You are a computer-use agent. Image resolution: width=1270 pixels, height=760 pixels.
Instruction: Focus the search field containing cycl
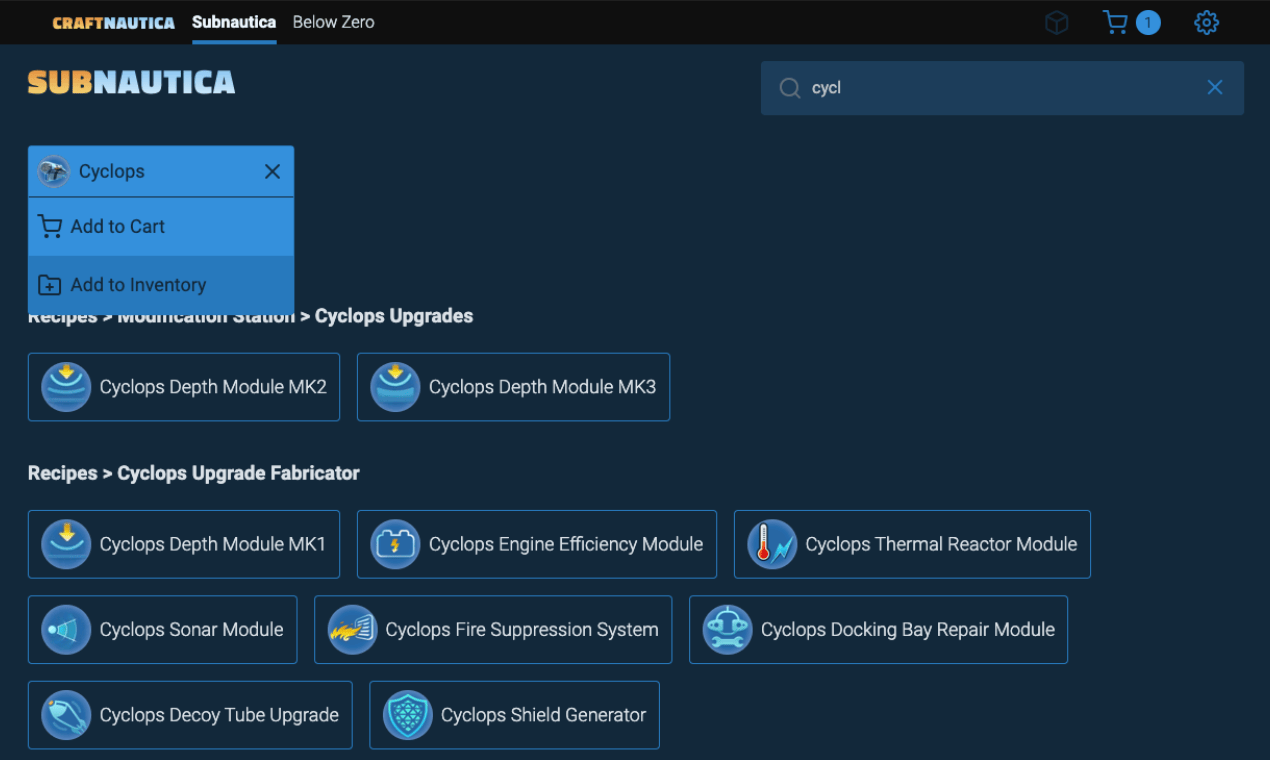(x=1002, y=88)
